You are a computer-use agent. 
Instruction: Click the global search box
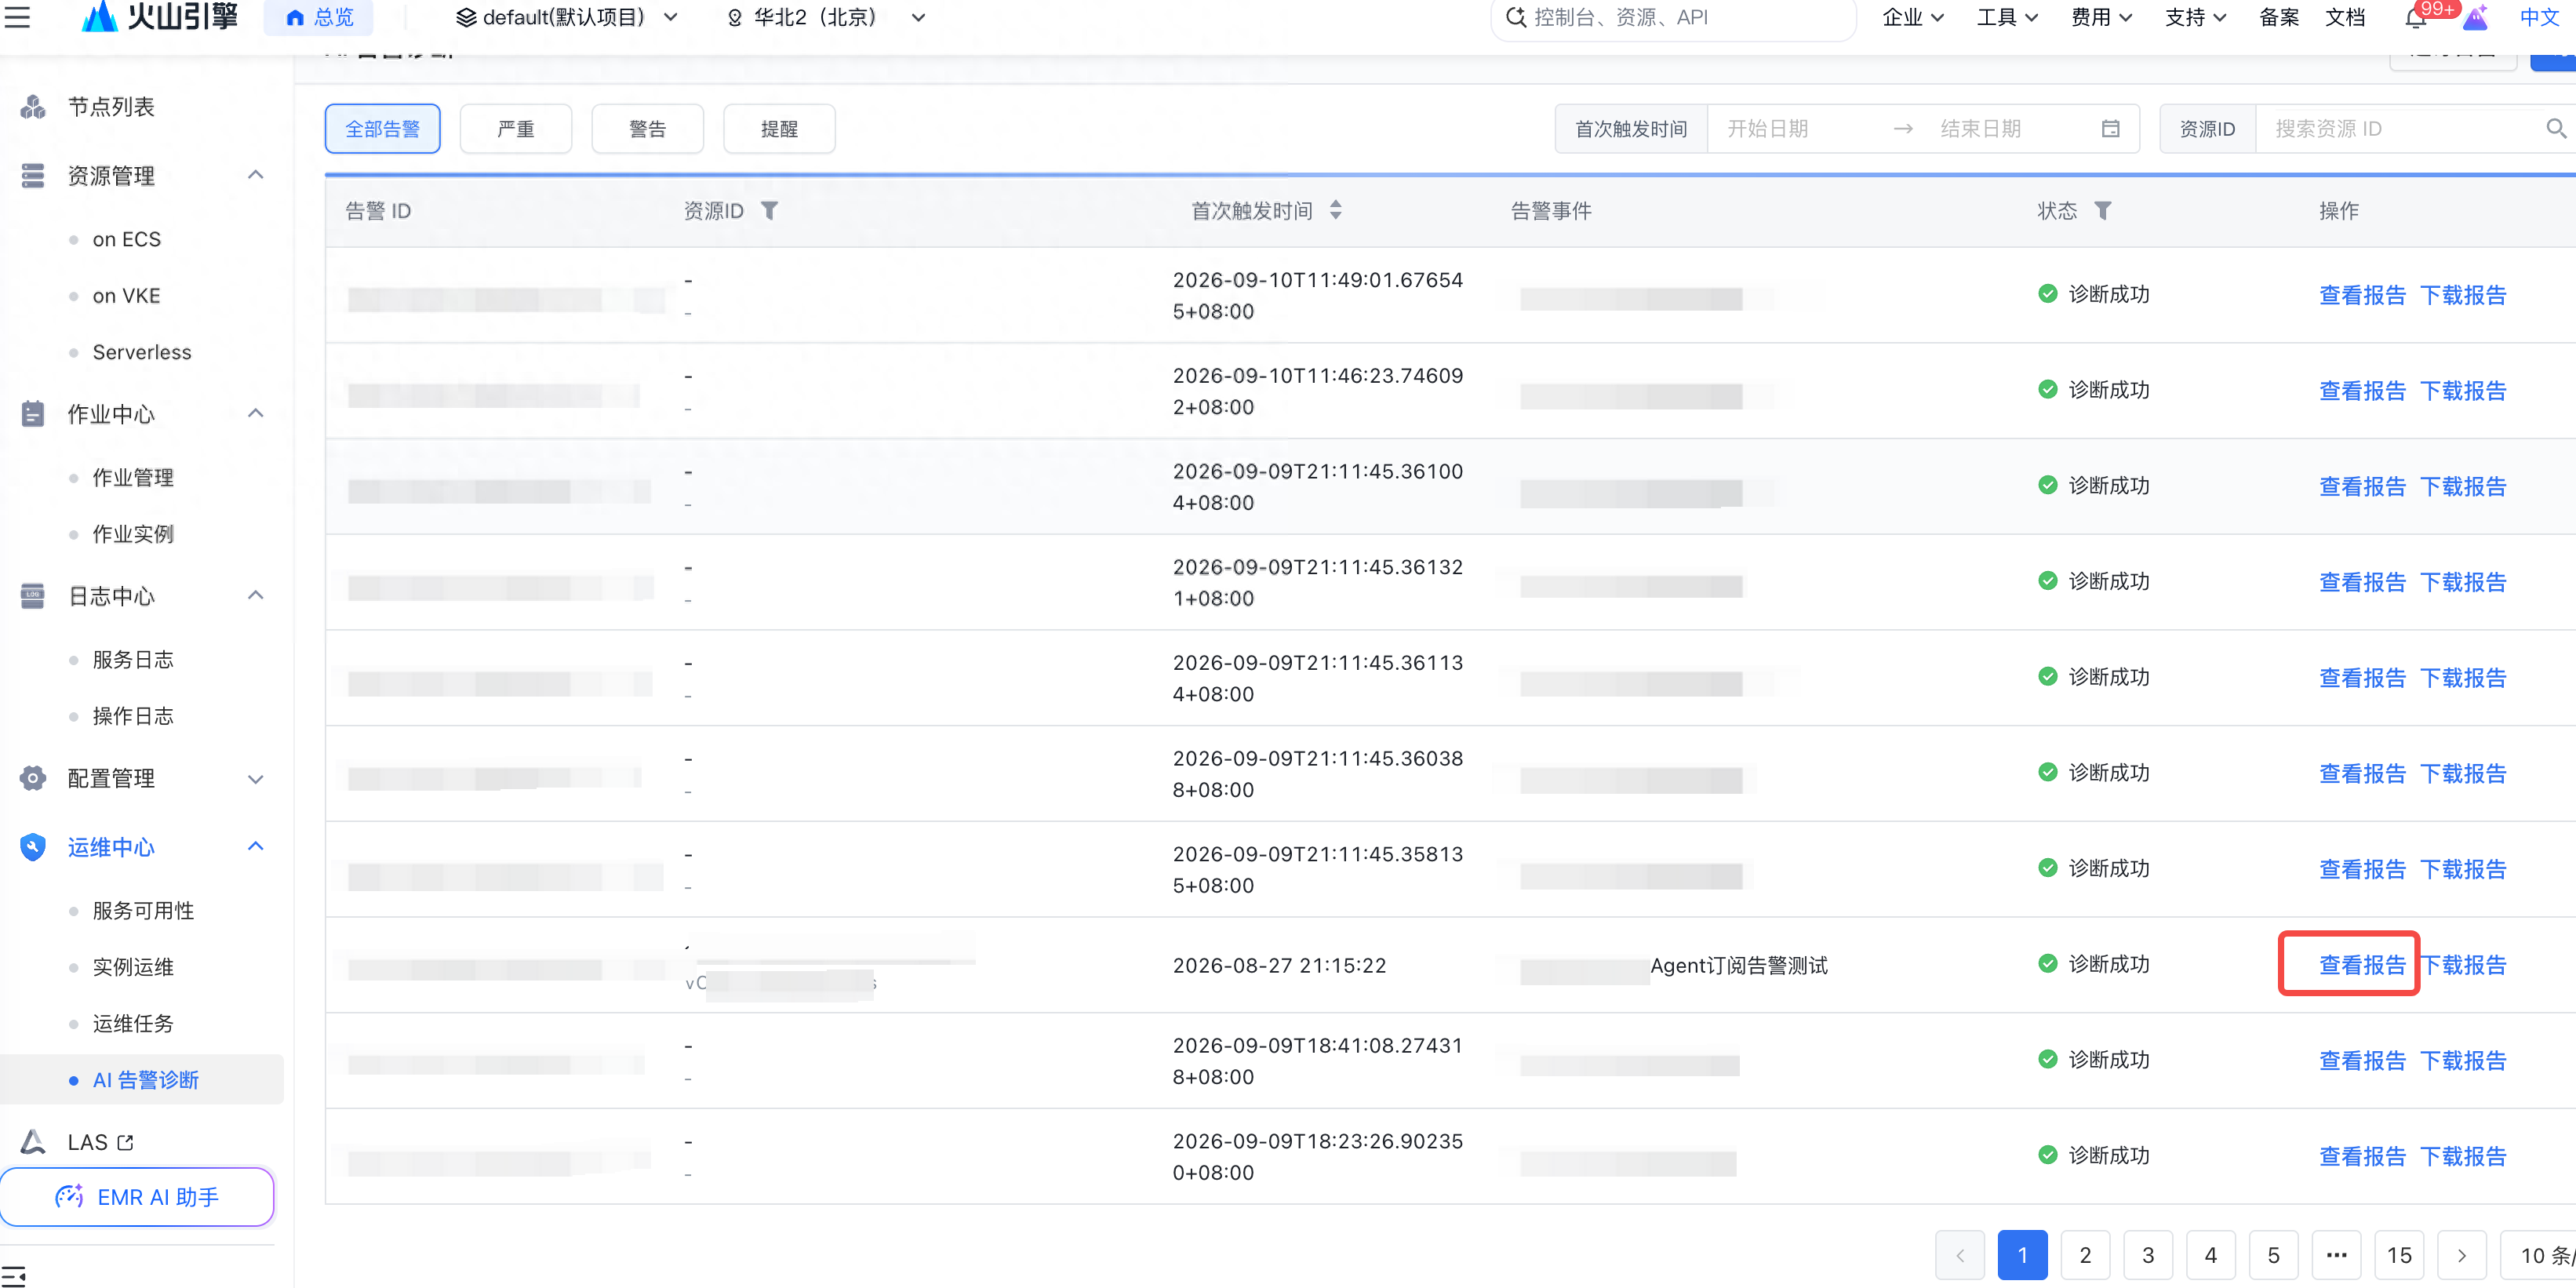coord(1672,17)
